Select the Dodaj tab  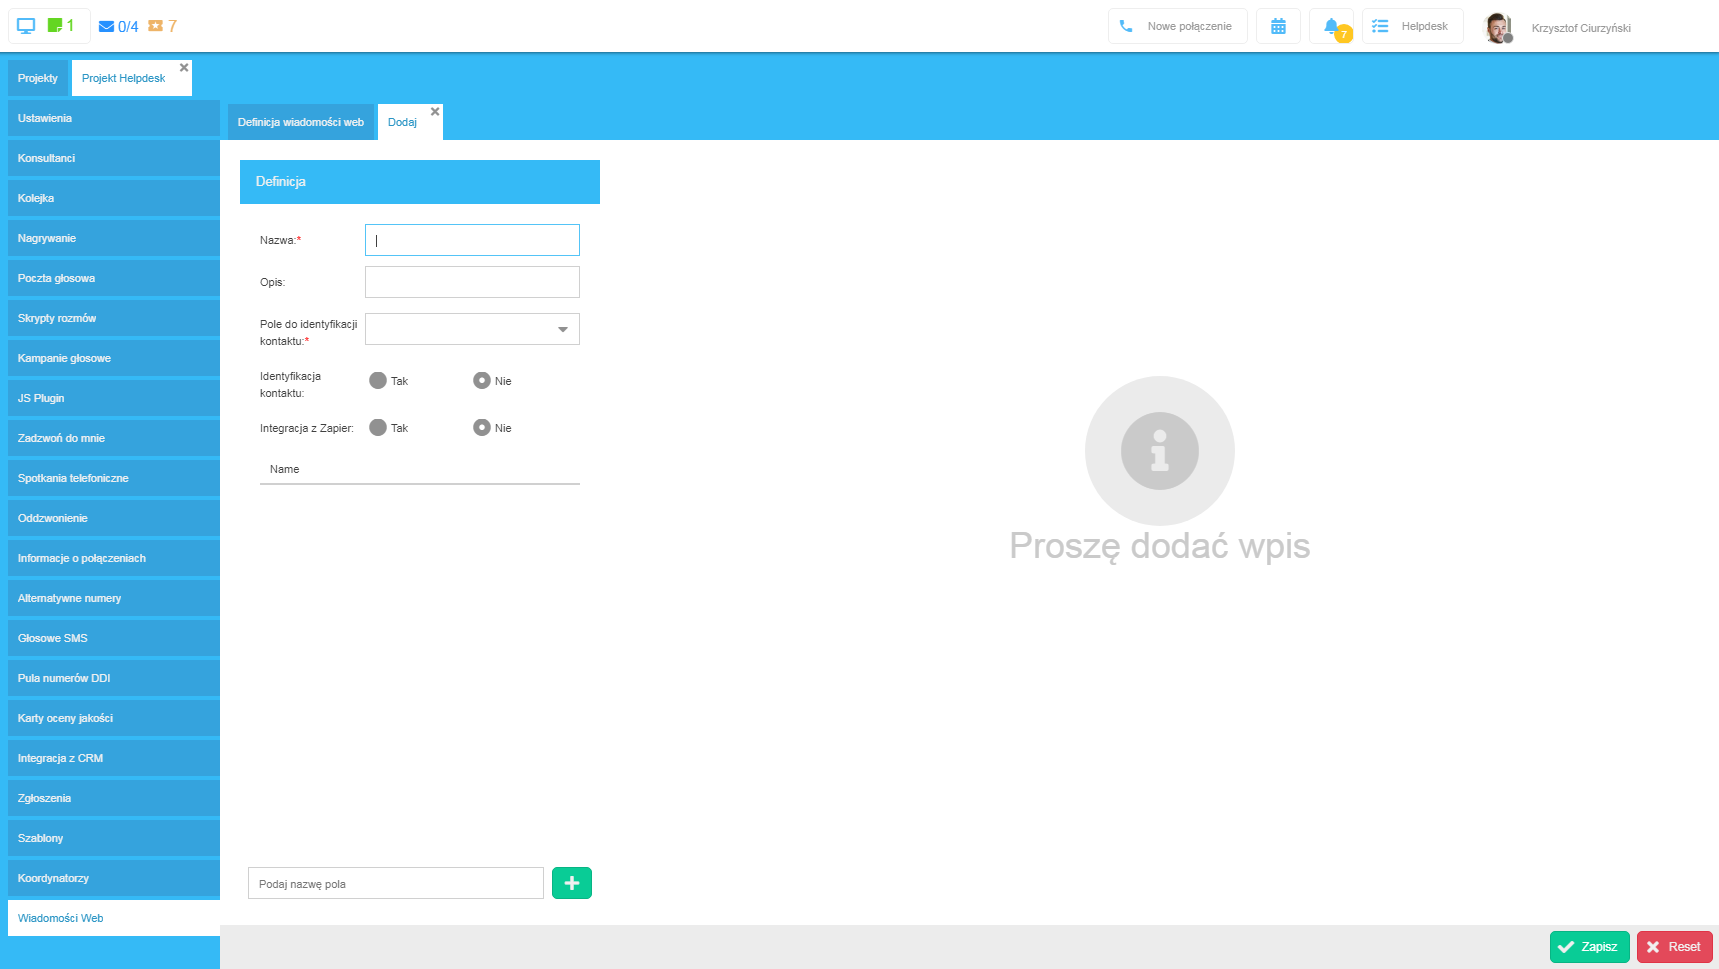point(402,122)
